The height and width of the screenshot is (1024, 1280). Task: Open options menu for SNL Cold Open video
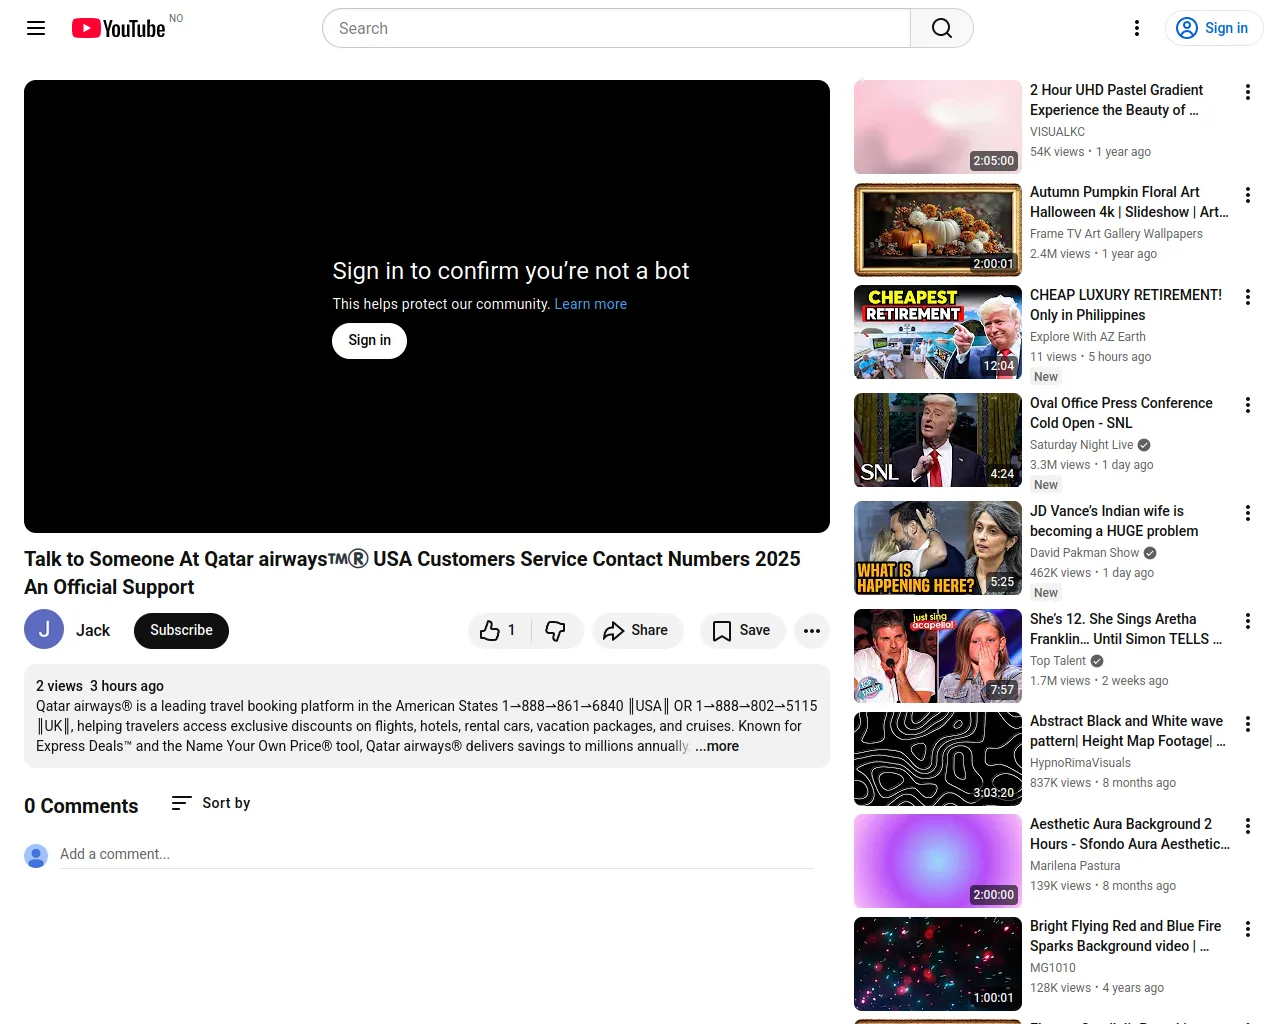pyautogui.click(x=1247, y=405)
